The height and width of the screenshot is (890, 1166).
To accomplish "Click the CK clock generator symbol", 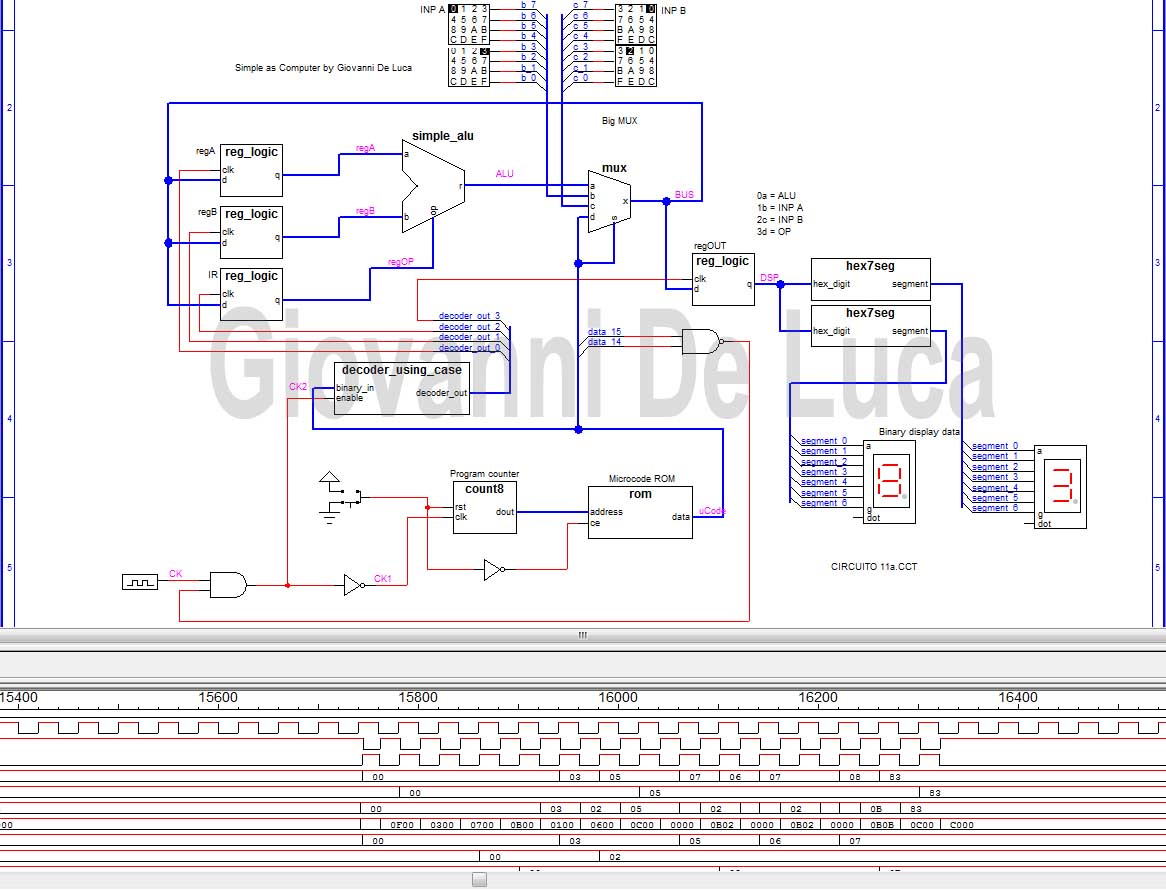I will [x=140, y=582].
